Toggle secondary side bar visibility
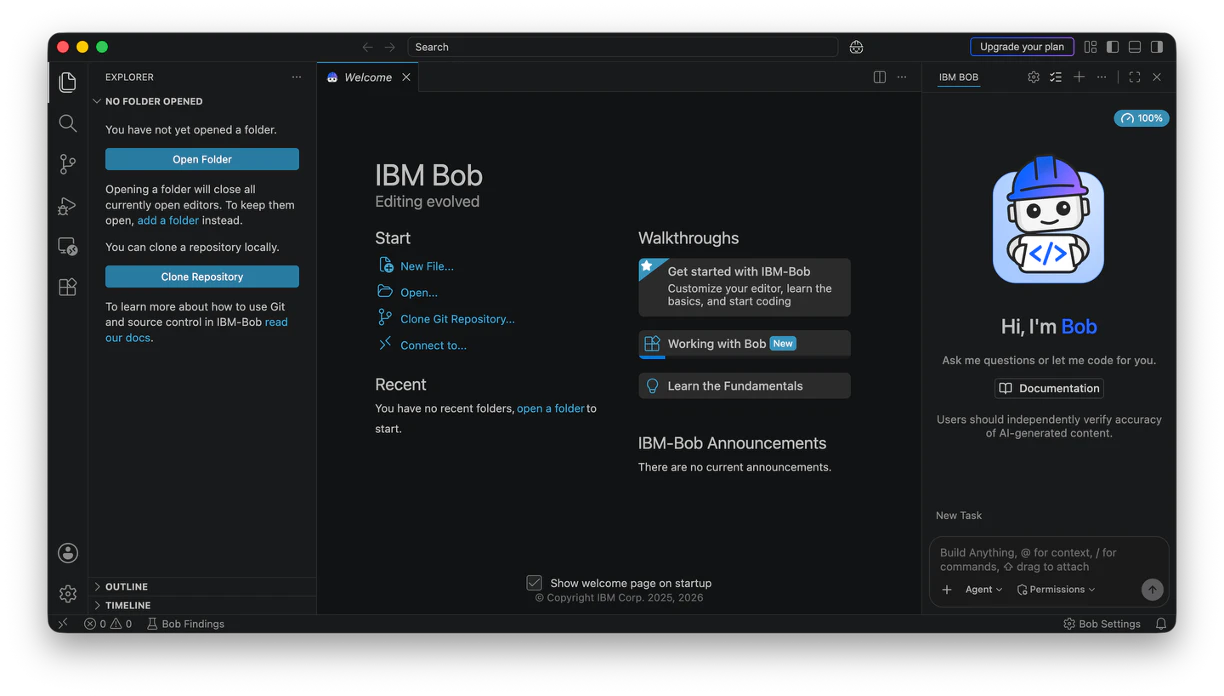This screenshot has height=696, width=1224. [1157, 47]
